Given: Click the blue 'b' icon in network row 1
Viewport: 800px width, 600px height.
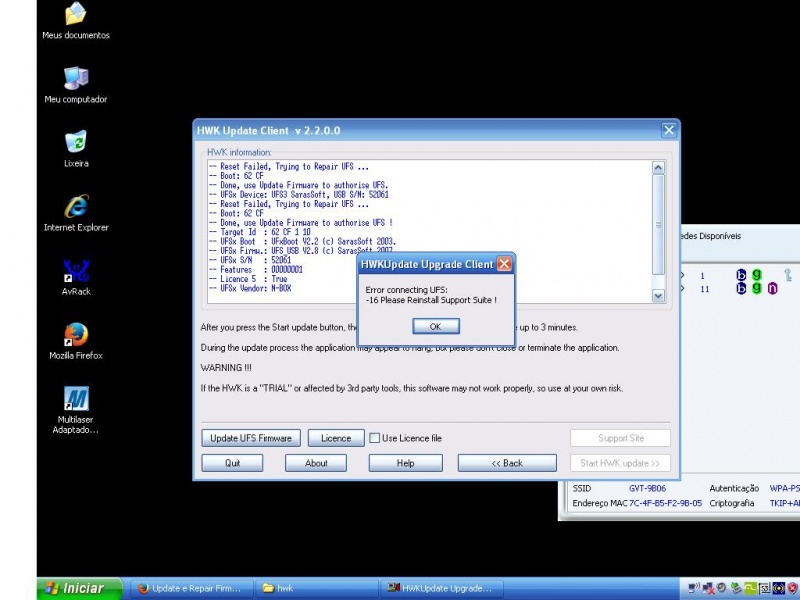Looking at the screenshot, I should click(741, 275).
